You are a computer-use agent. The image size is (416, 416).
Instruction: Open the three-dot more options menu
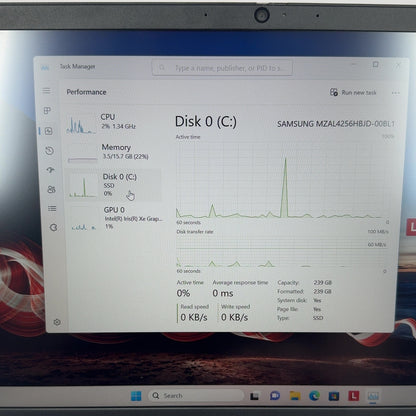coord(396,93)
